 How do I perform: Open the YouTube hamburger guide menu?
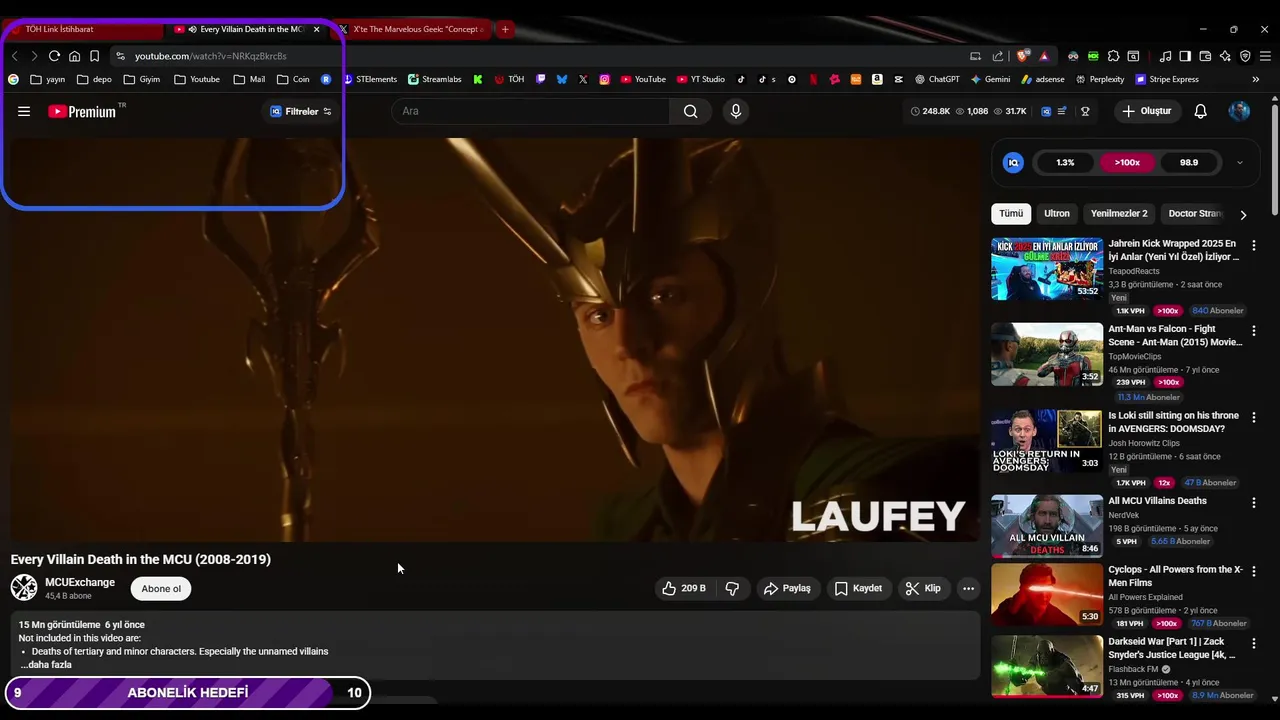click(24, 111)
